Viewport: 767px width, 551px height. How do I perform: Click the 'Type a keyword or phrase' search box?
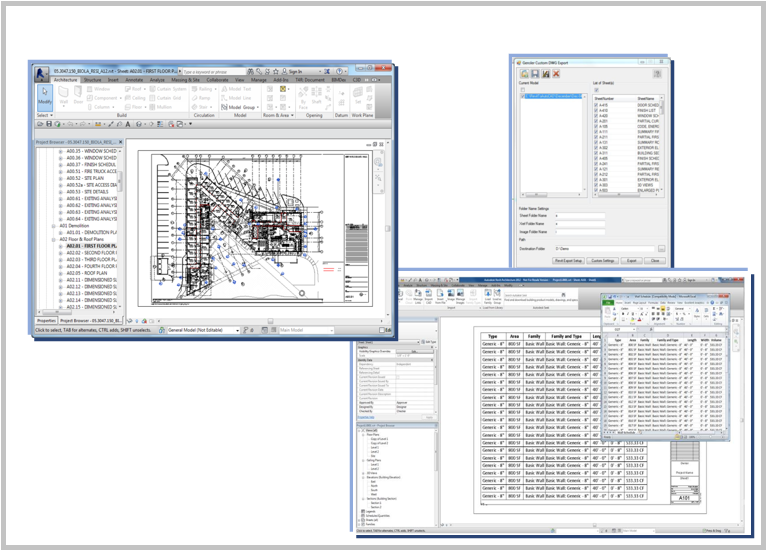[x=213, y=72]
